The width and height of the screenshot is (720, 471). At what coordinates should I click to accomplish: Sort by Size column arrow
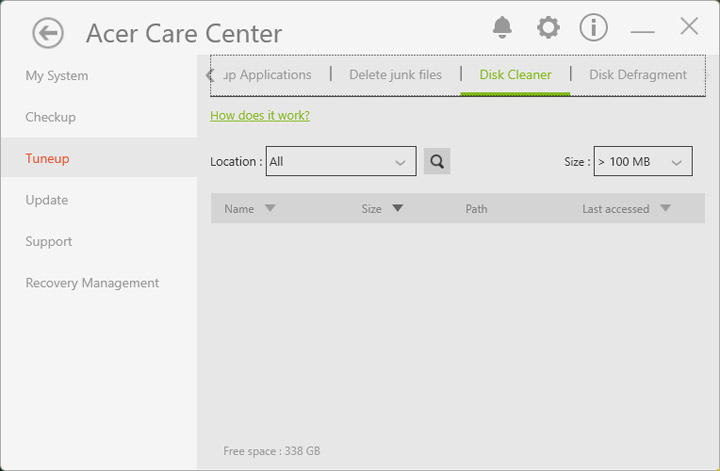point(398,208)
